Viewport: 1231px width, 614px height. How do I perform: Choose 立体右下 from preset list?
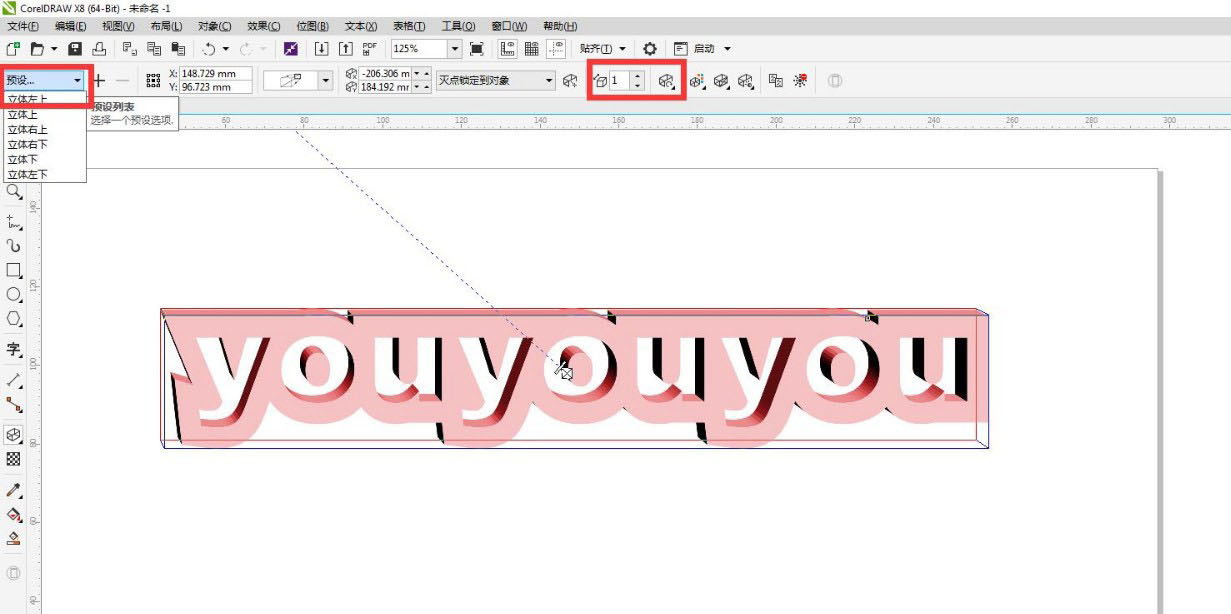click(x=27, y=145)
